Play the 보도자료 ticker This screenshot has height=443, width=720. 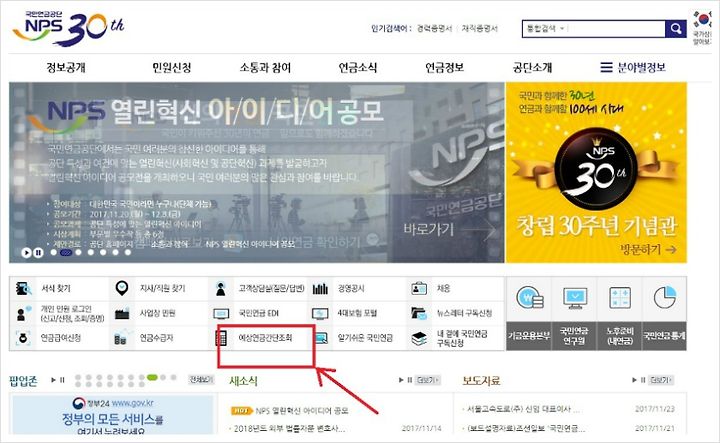click(635, 380)
